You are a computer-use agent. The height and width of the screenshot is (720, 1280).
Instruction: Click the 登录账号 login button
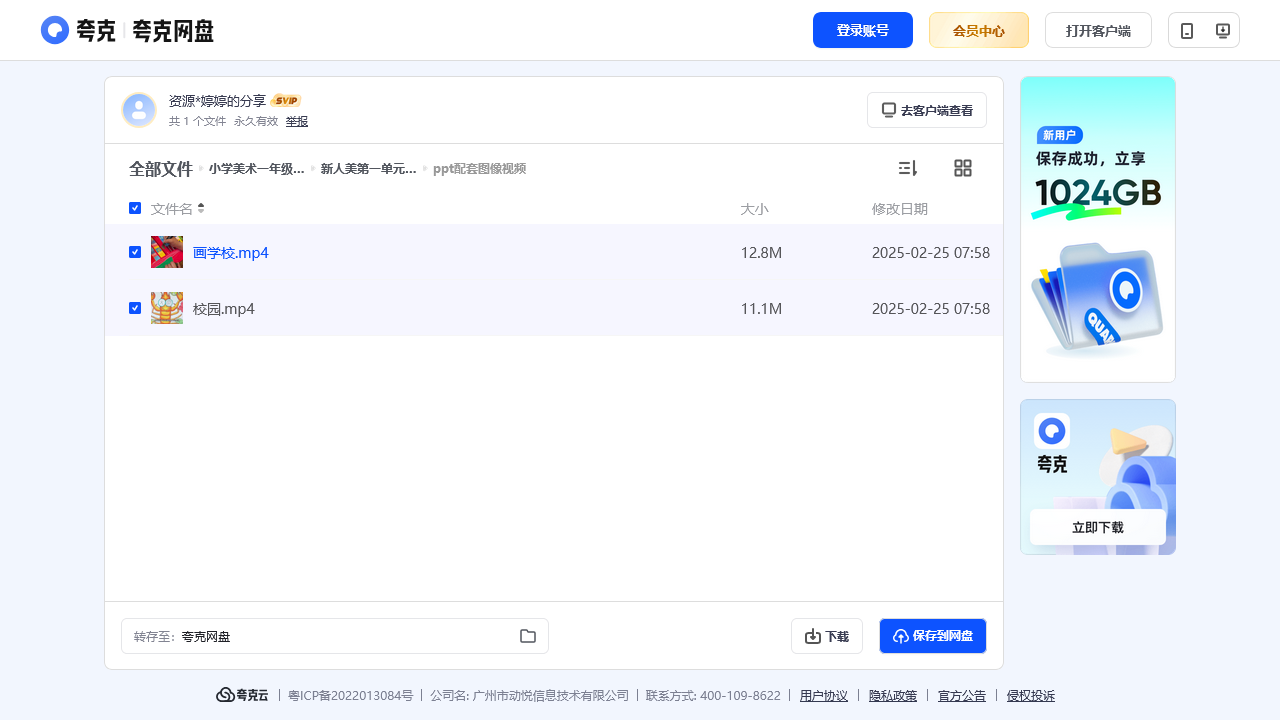point(863,30)
